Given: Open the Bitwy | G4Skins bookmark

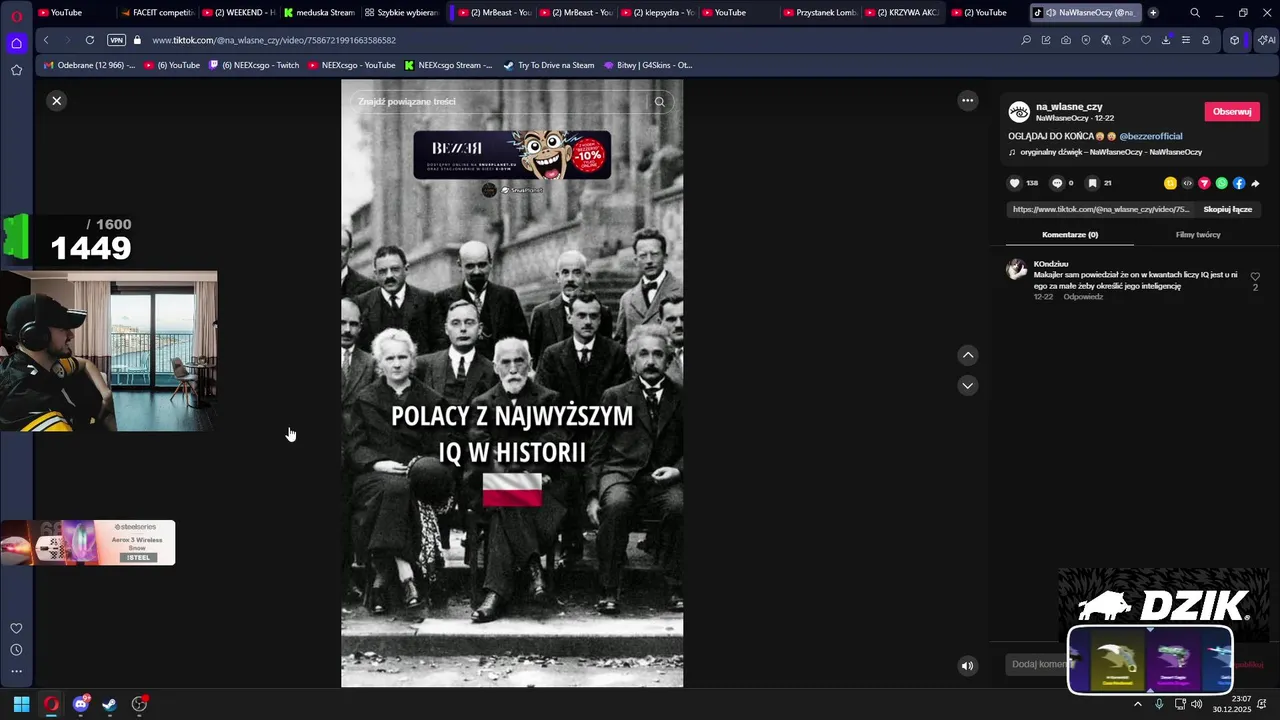Looking at the screenshot, I should [x=647, y=65].
